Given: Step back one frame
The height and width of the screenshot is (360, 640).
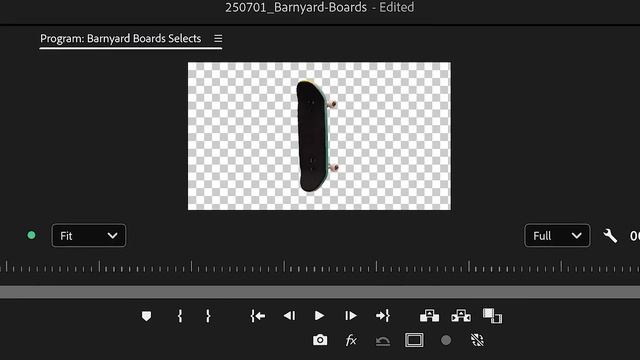Looking at the screenshot, I should pos(289,316).
